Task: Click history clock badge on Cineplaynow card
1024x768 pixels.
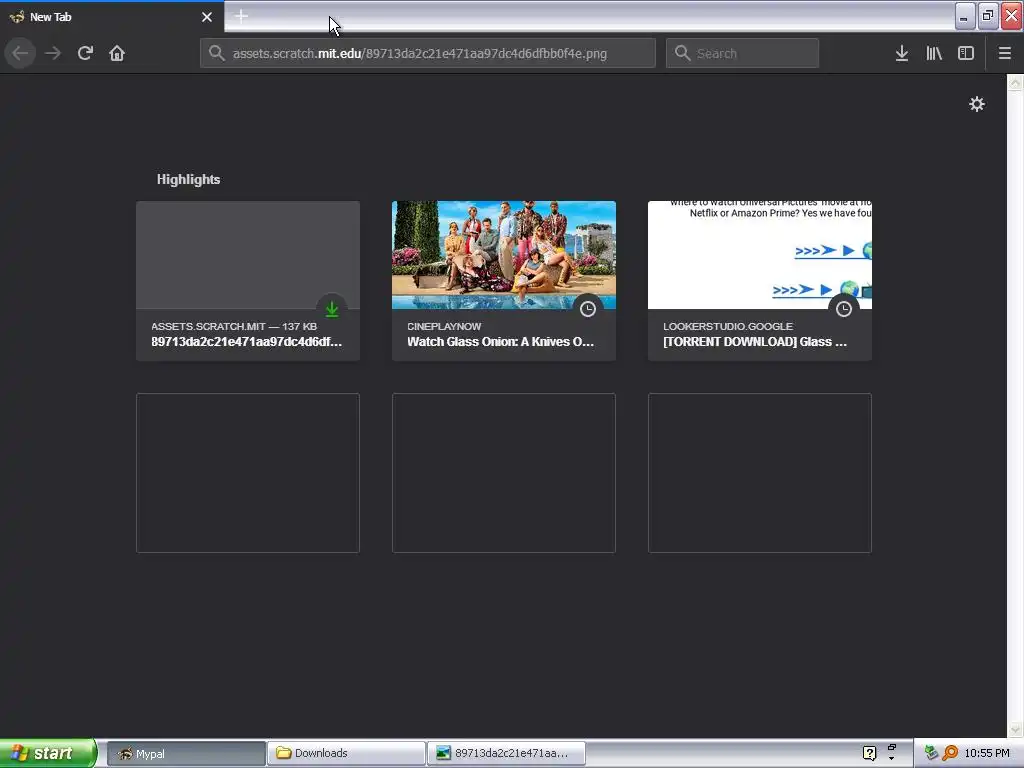Action: click(588, 309)
